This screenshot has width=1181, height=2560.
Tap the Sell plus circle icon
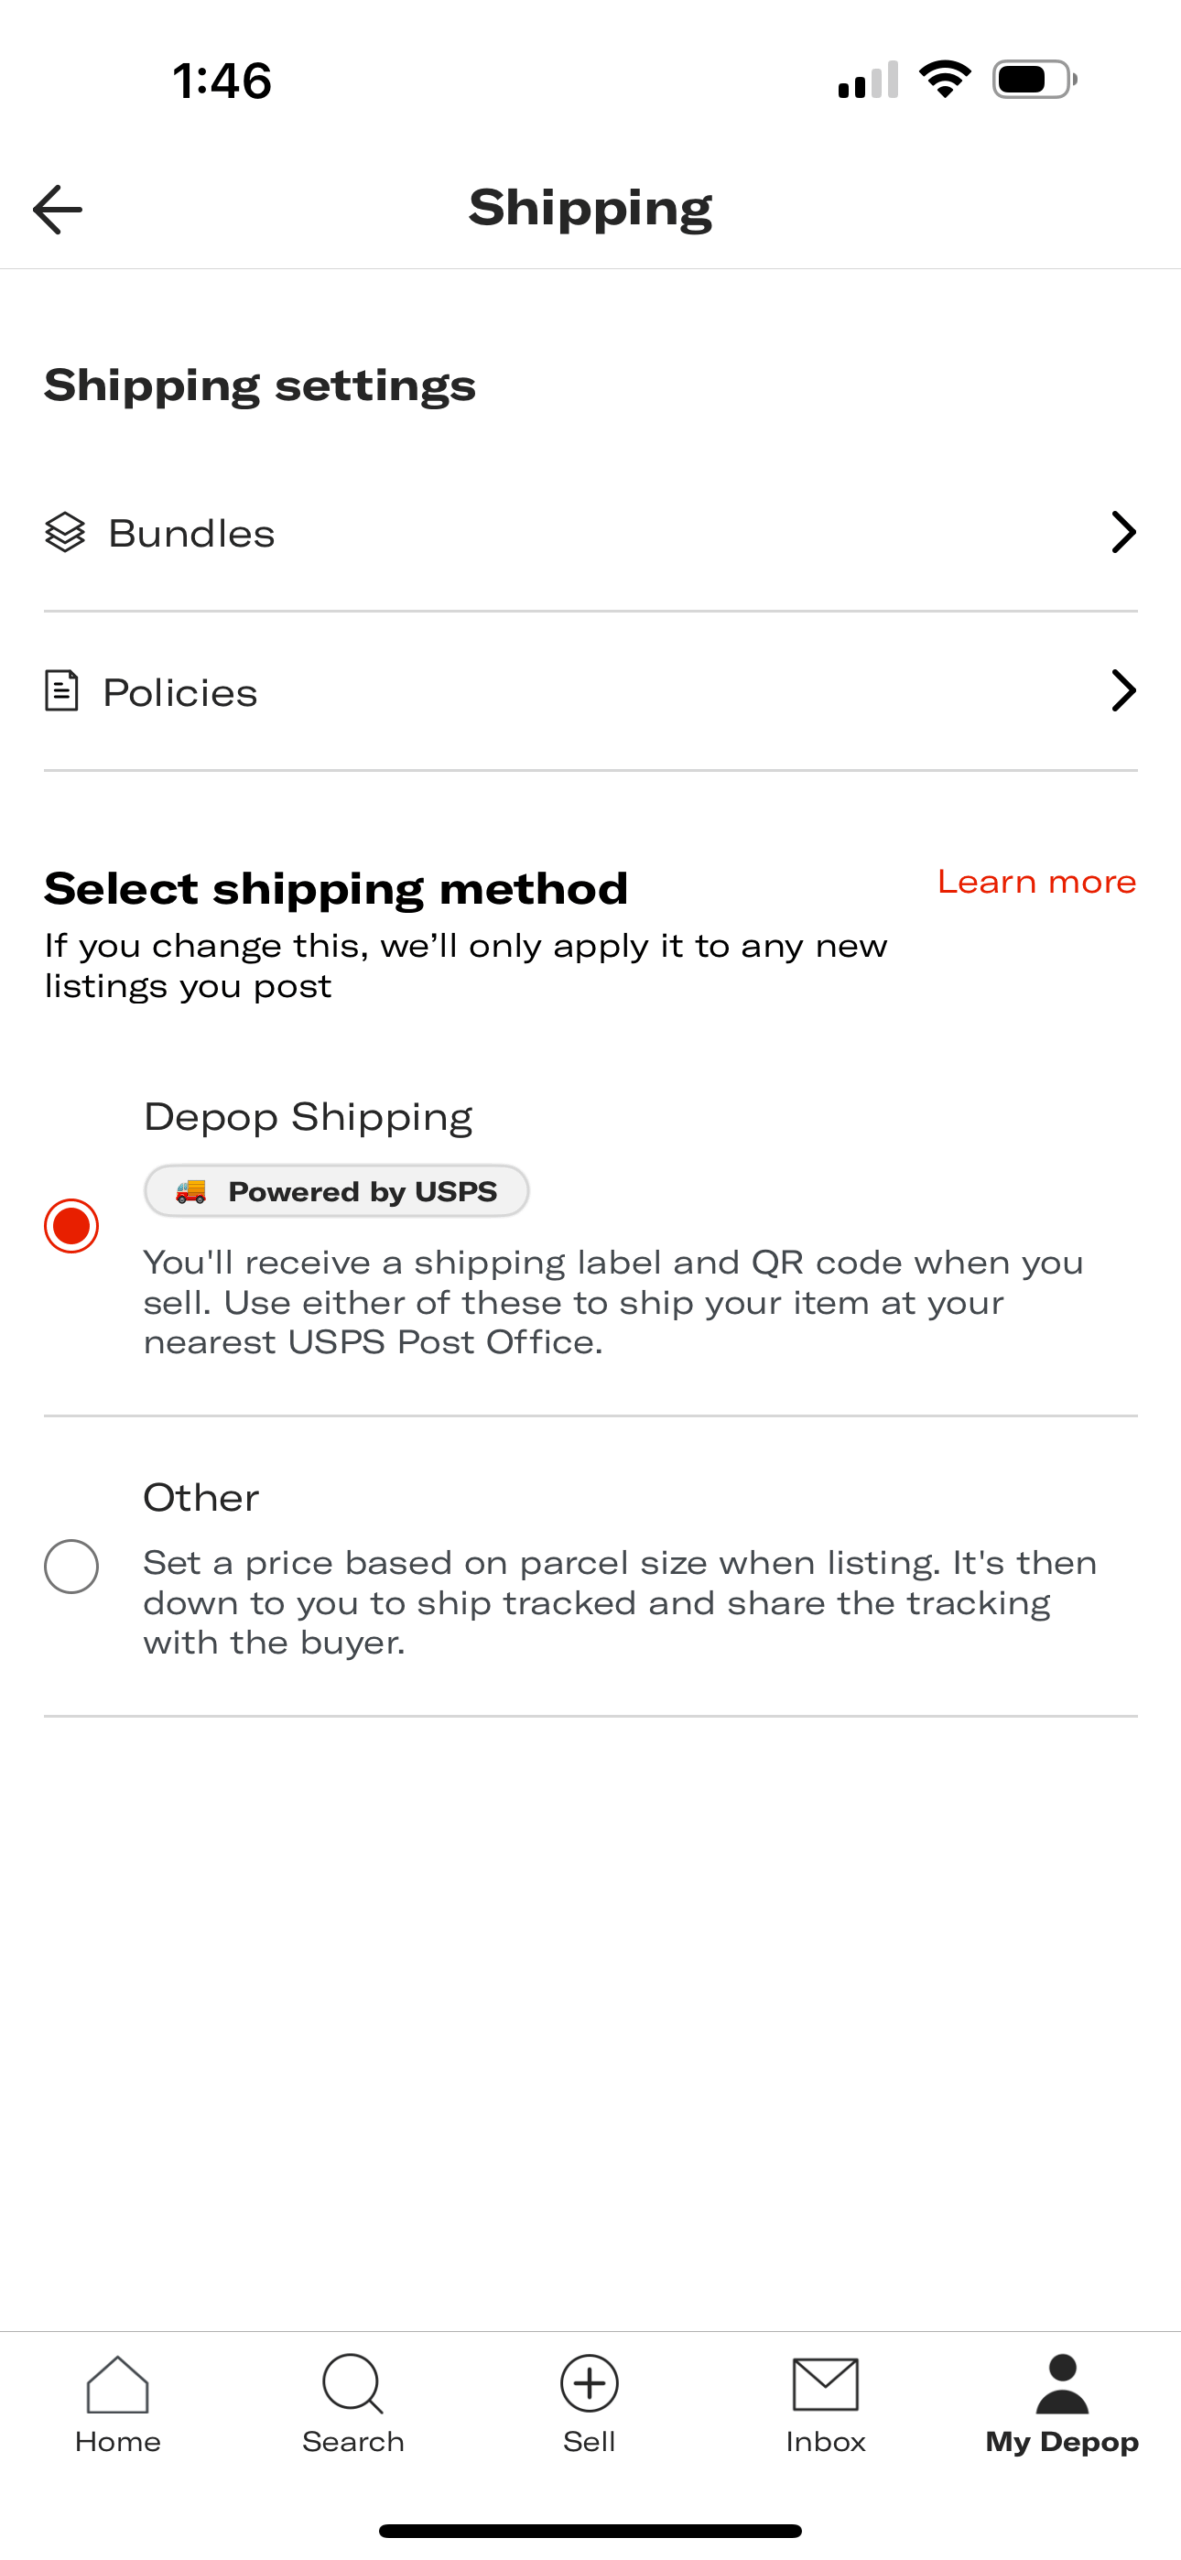coord(589,2383)
